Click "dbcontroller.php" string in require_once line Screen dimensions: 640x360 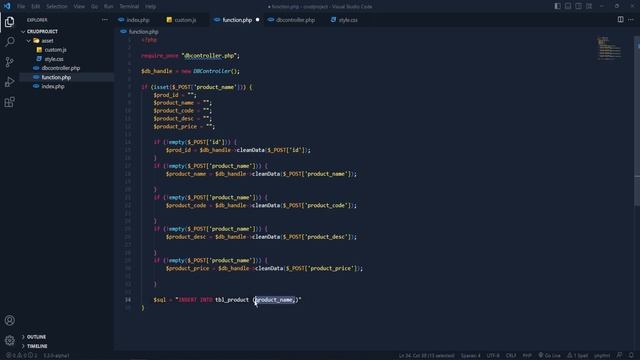point(210,56)
